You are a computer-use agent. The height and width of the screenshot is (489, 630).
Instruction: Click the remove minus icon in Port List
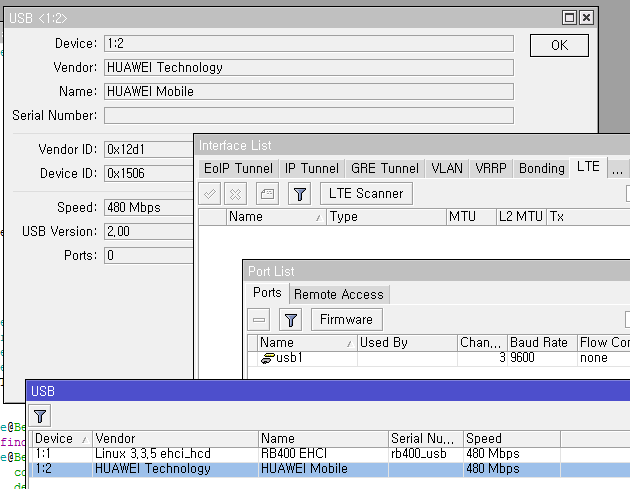[x=259, y=320]
